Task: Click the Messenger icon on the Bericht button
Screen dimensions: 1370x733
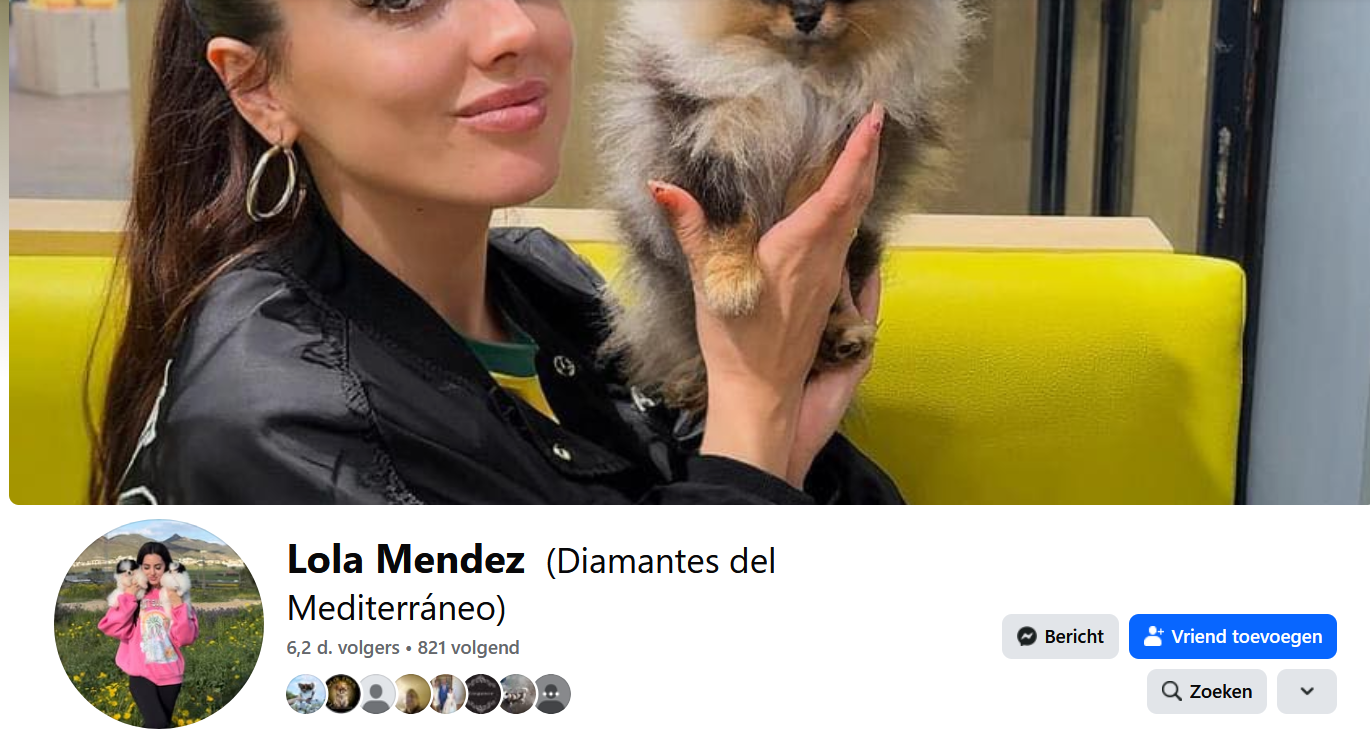Action: coord(1026,636)
